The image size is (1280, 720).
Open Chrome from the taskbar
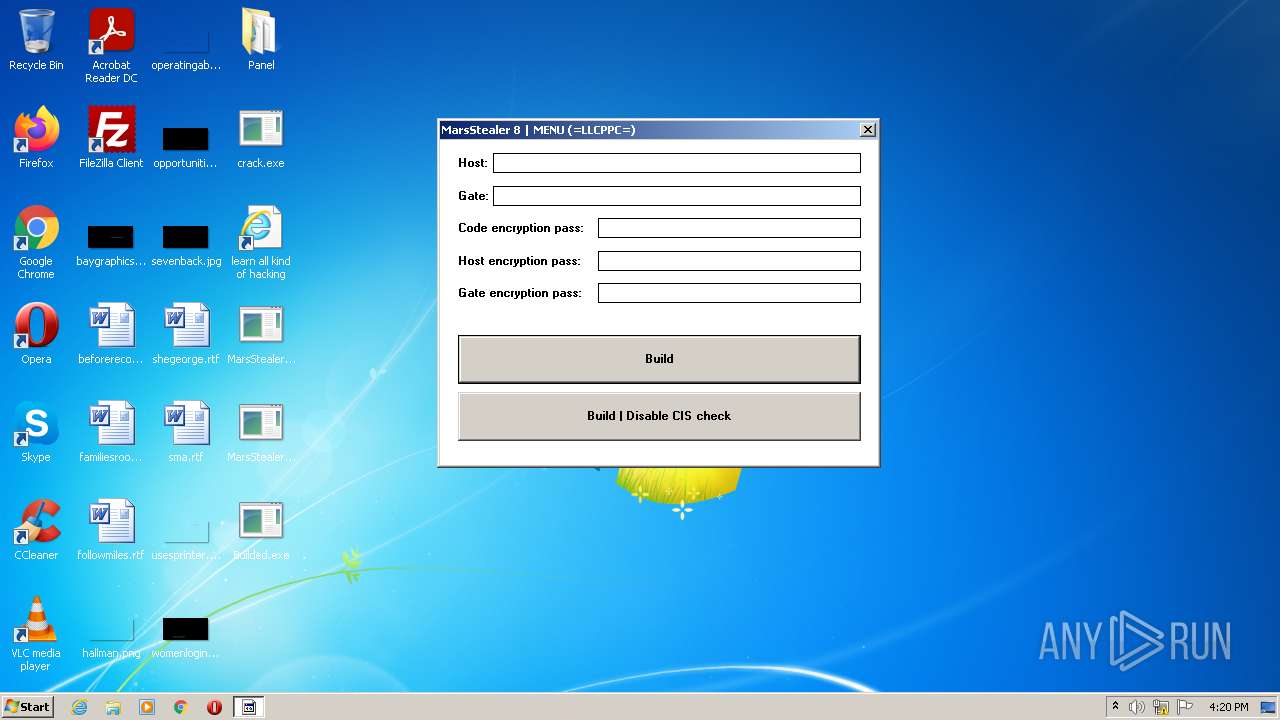click(181, 707)
